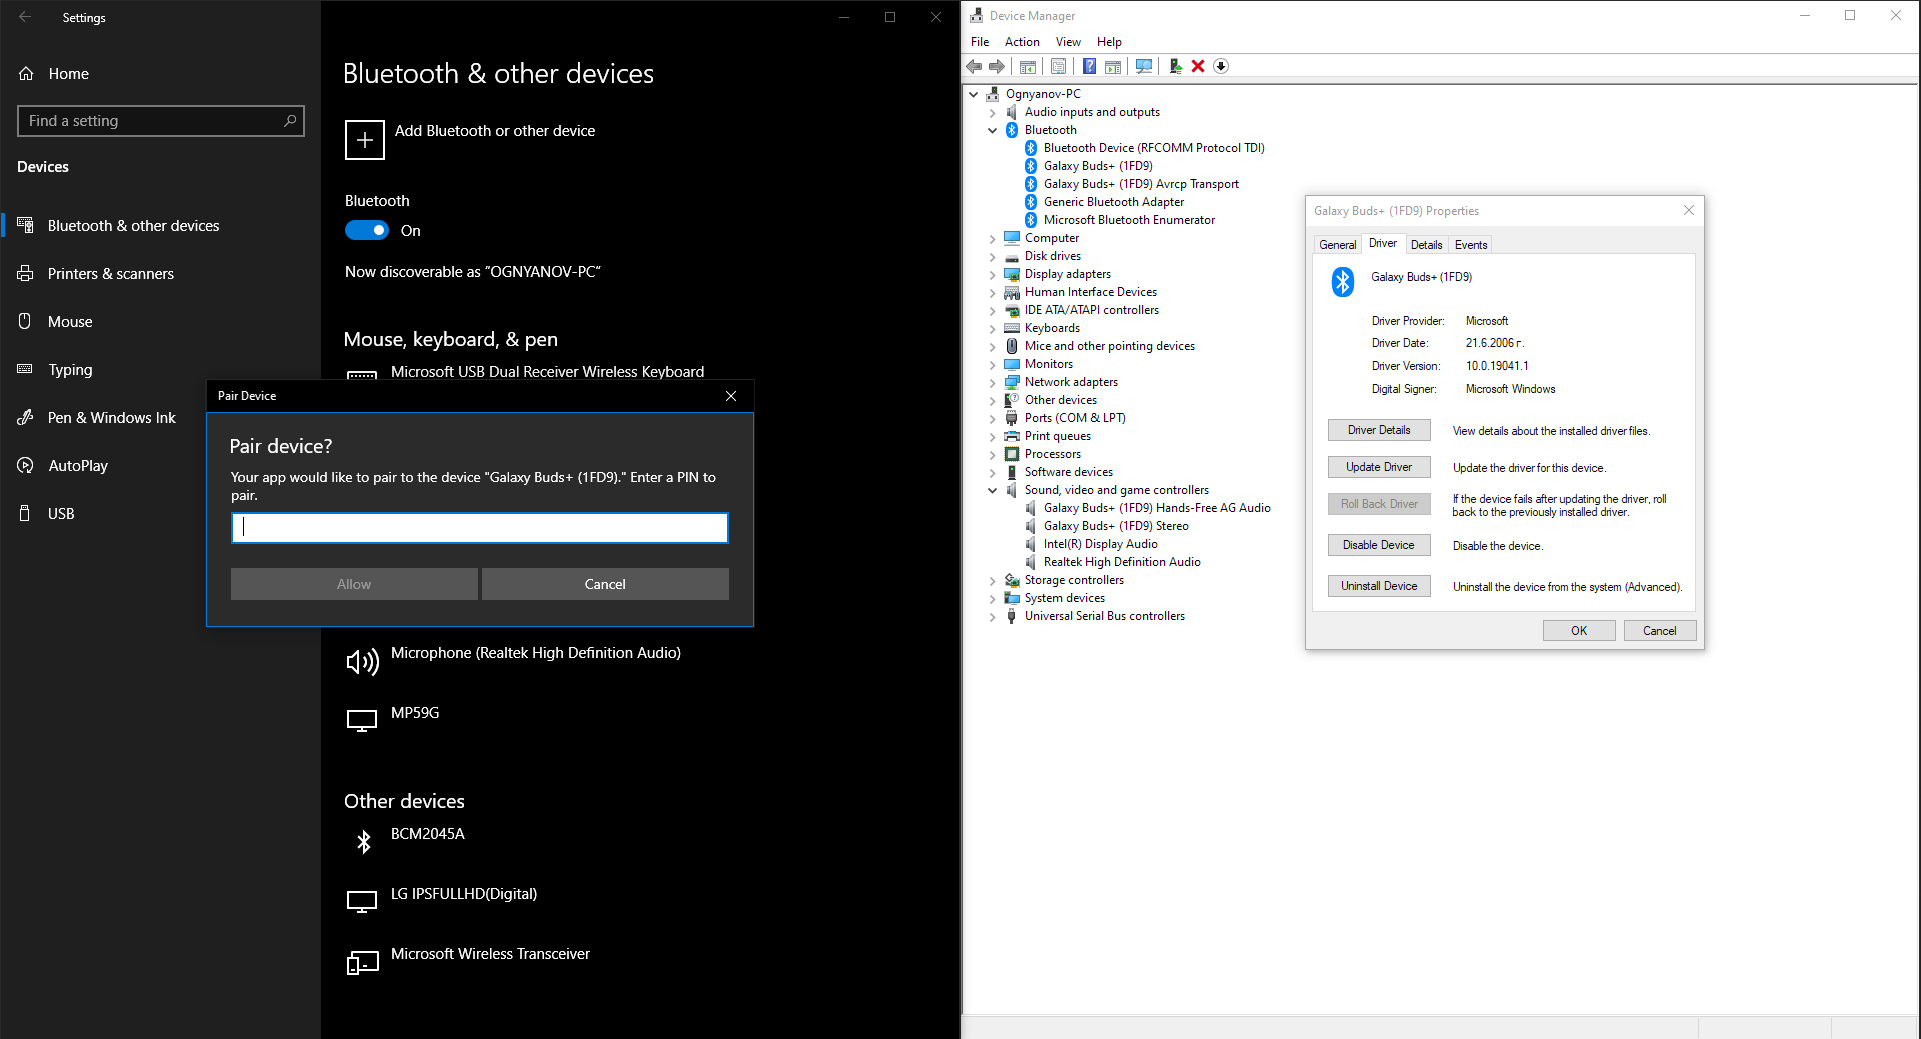Expand the Human Interface Devices category
Screen dimensions: 1921x1039
tap(993, 292)
